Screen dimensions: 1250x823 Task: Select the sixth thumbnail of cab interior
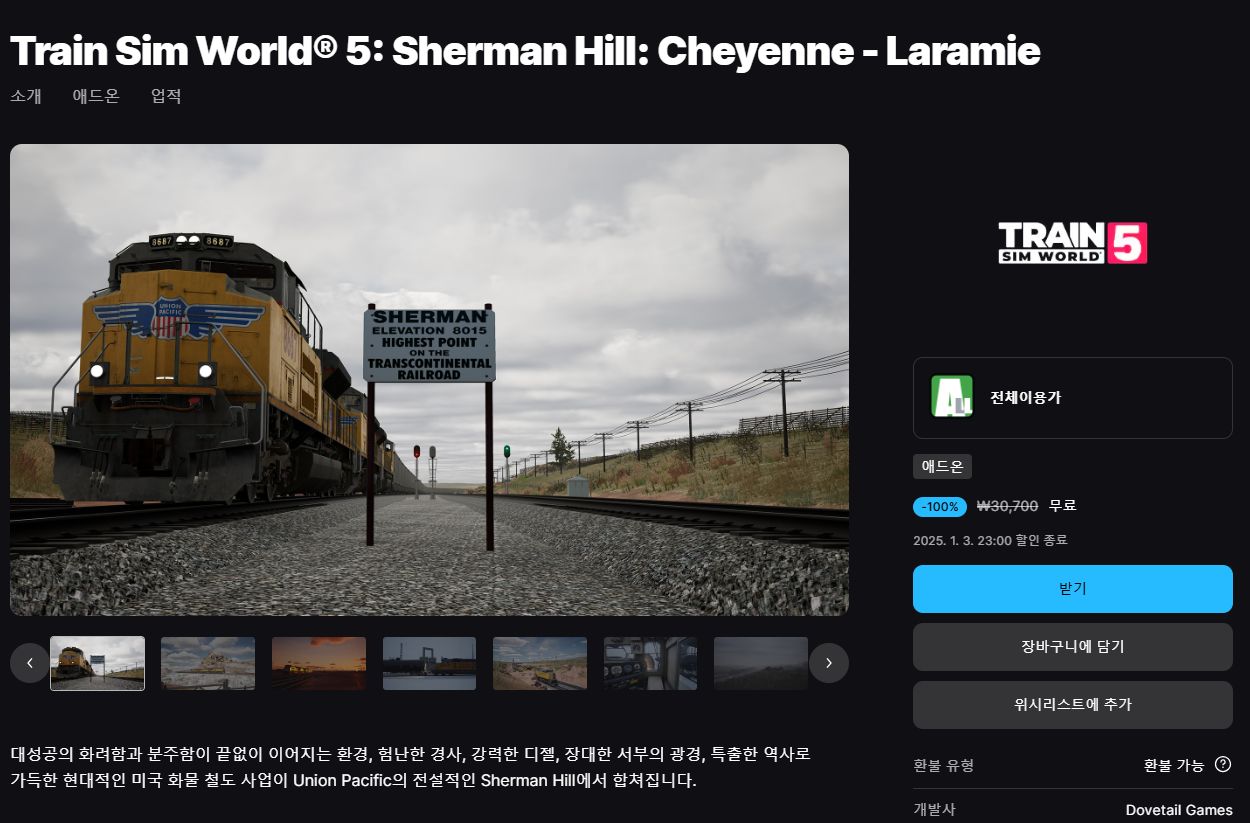[651, 663]
